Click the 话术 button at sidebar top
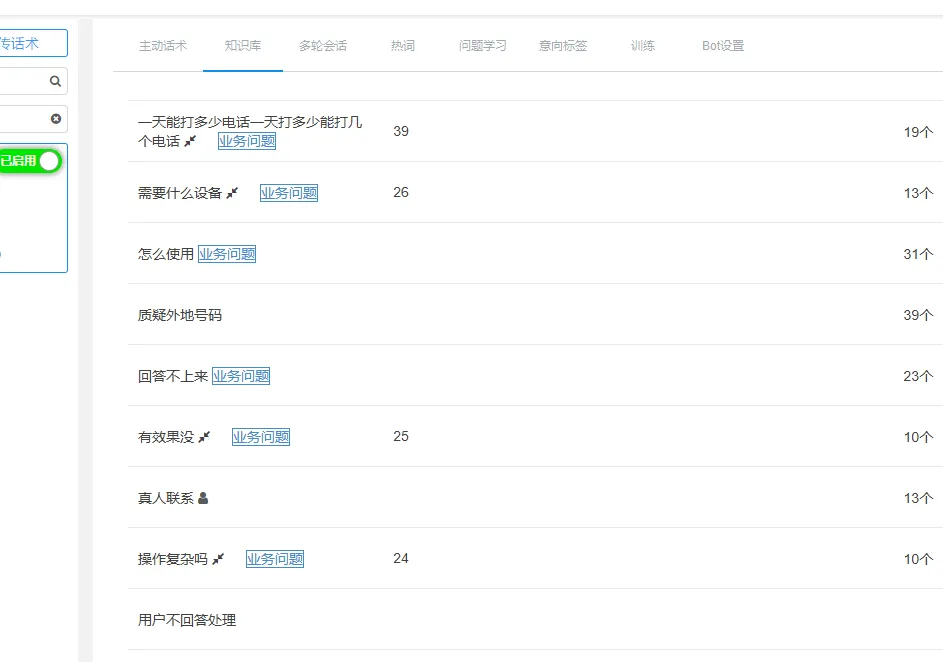 pyautogui.click(x=33, y=43)
